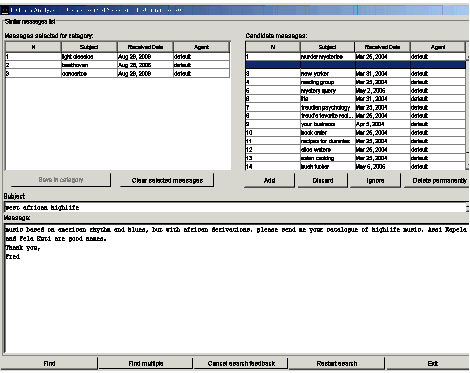Click the greyed Save in category button
Image resolution: width=470 pixels, height=373 pixels.
61,180
